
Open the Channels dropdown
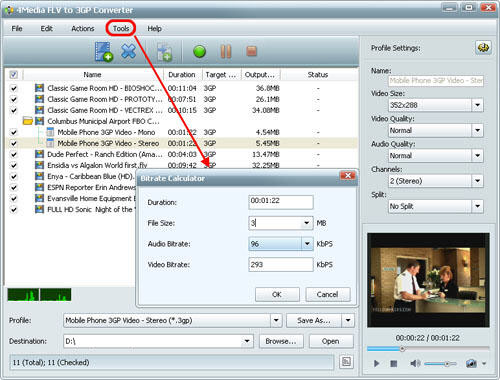477,181
